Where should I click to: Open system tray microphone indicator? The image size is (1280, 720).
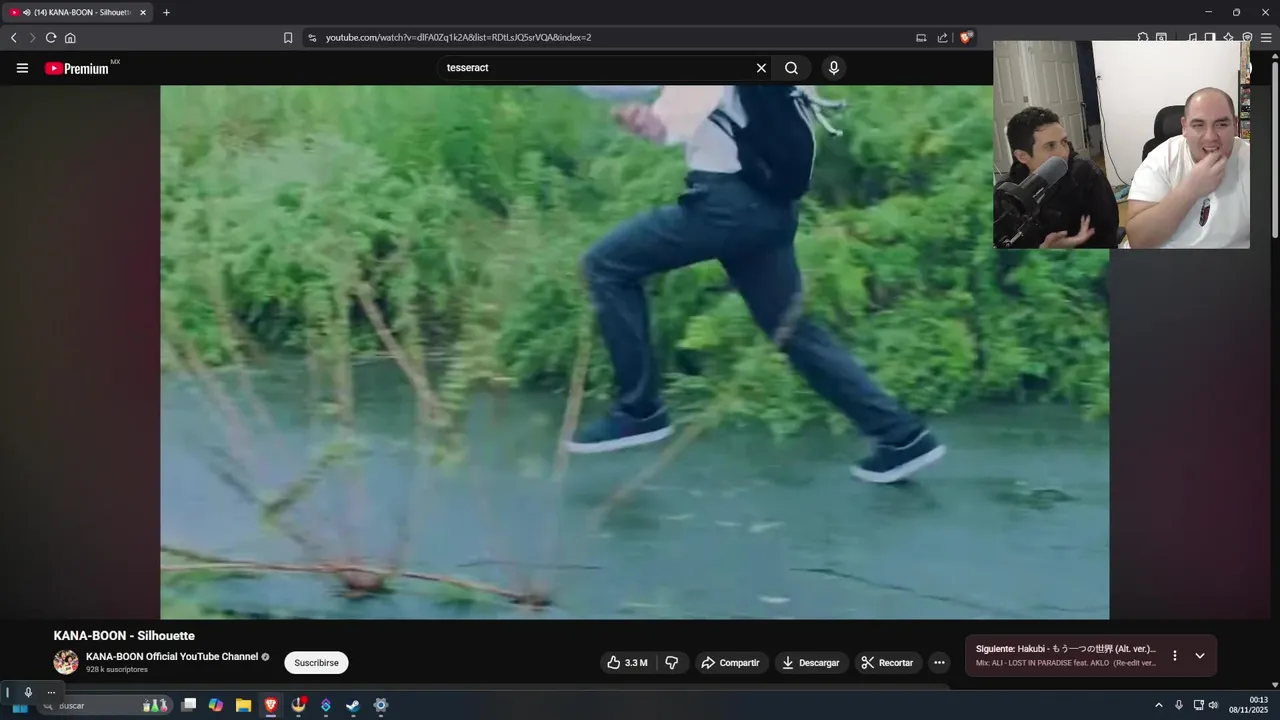click(1179, 705)
